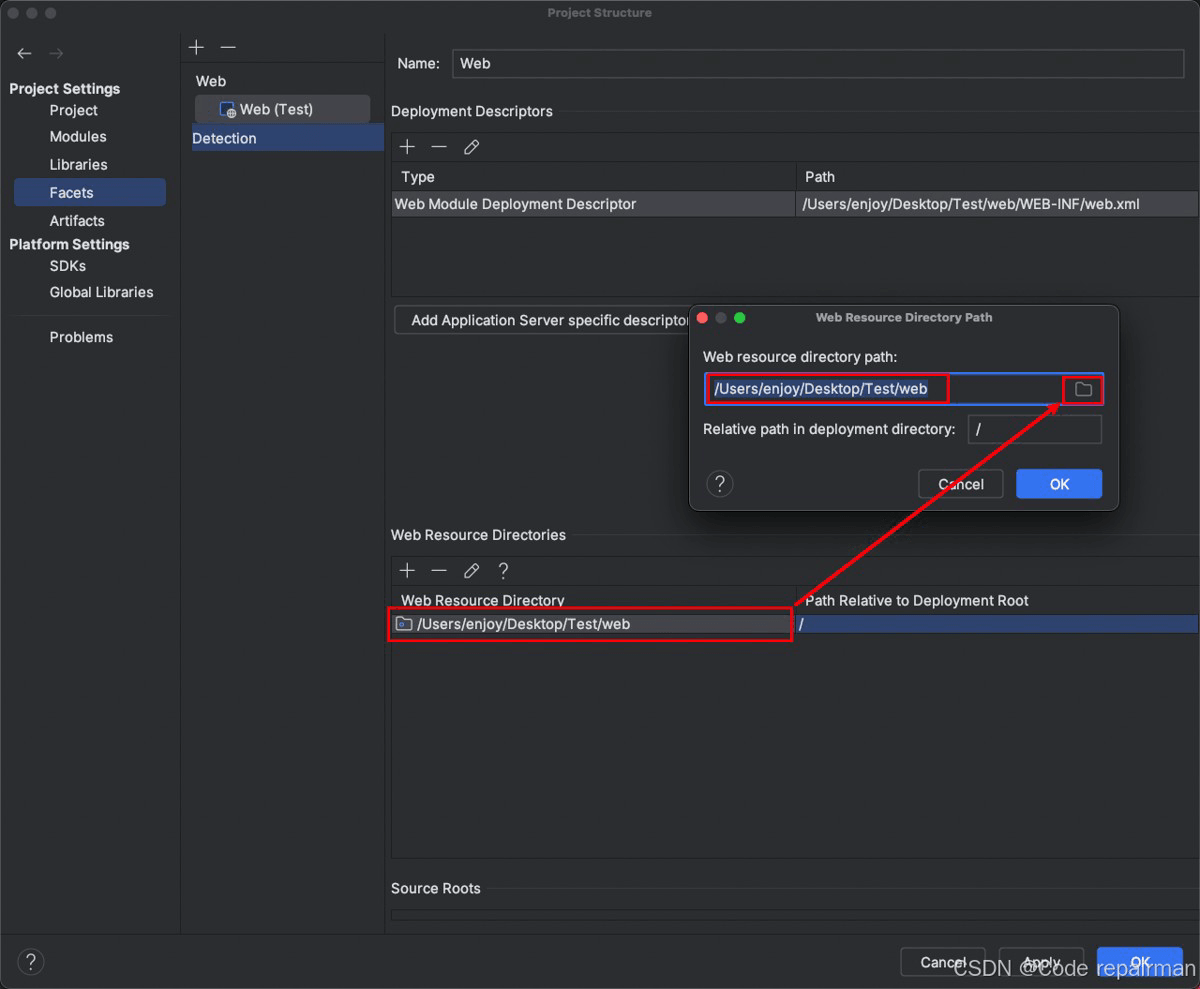1200x989 pixels.
Task: Open help for Web Resource Directories
Action: [504, 571]
